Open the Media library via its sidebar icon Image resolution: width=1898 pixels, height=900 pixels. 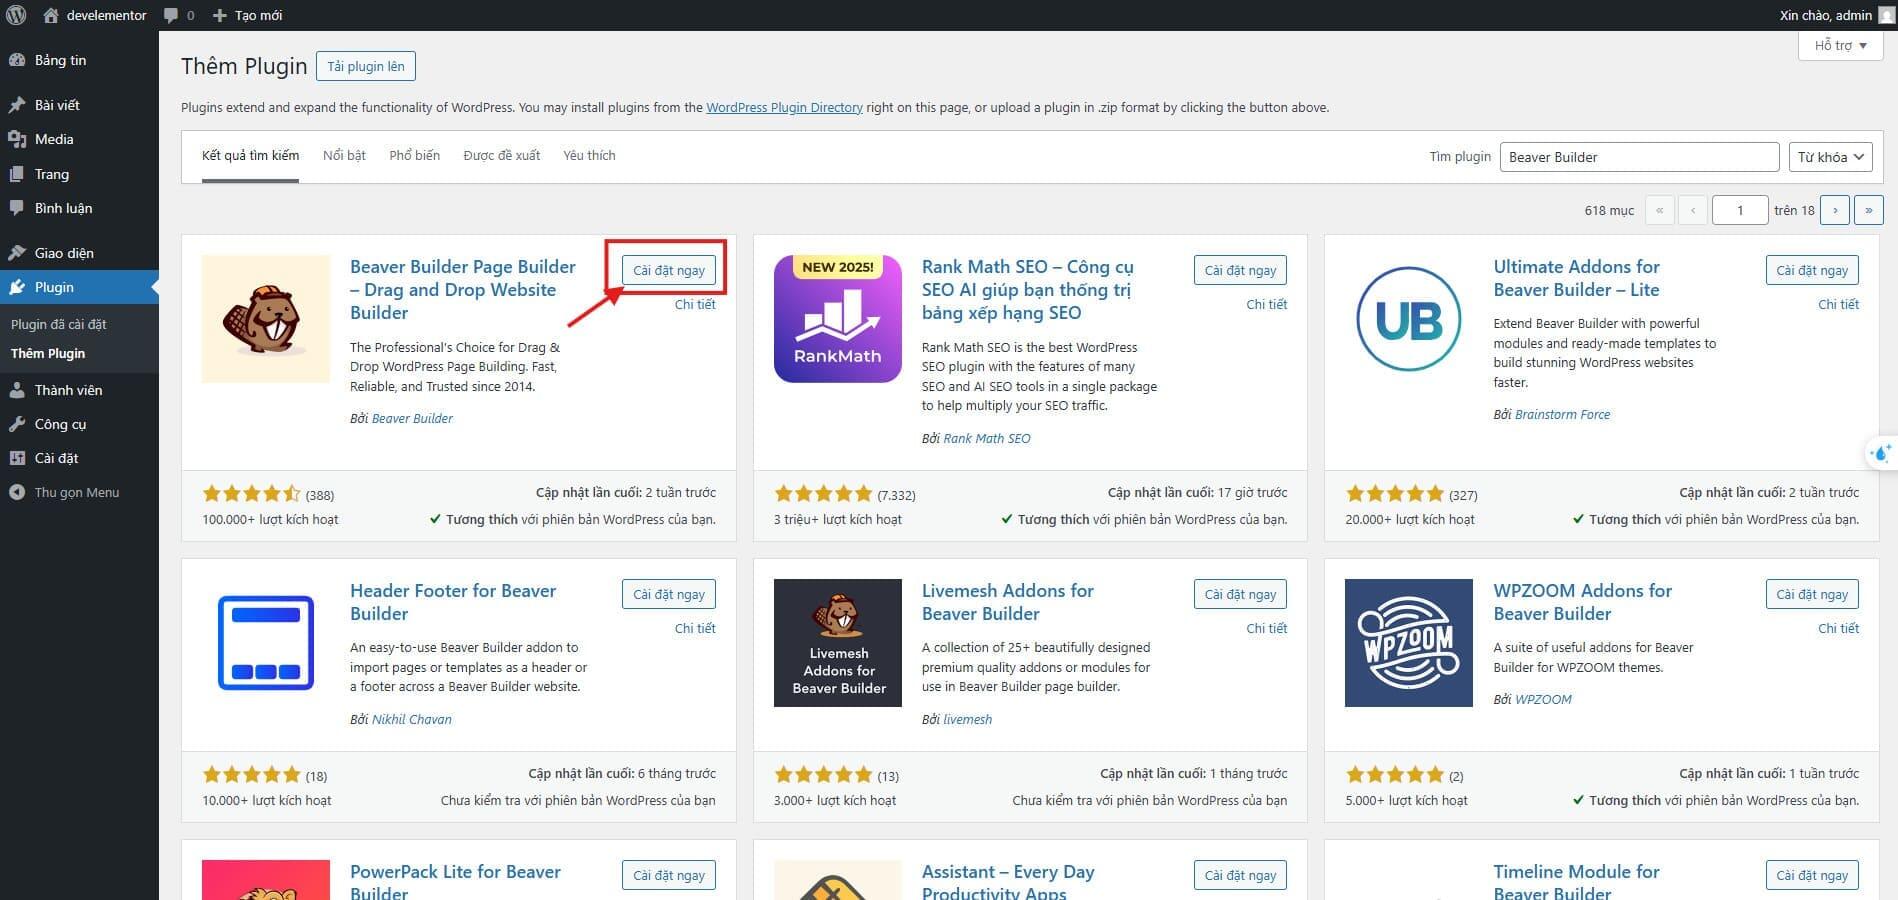point(17,139)
